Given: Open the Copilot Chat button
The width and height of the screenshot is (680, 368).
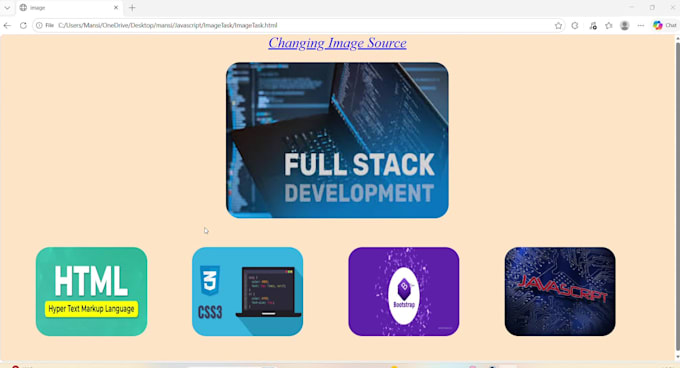Looking at the screenshot, I should tap(665, 26).
